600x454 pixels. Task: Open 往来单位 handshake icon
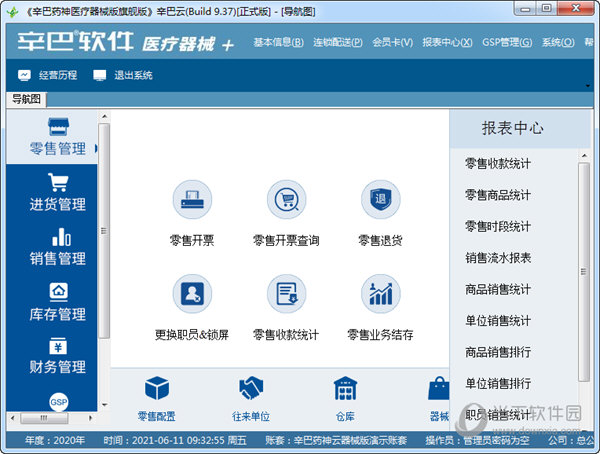click(251, 389)
